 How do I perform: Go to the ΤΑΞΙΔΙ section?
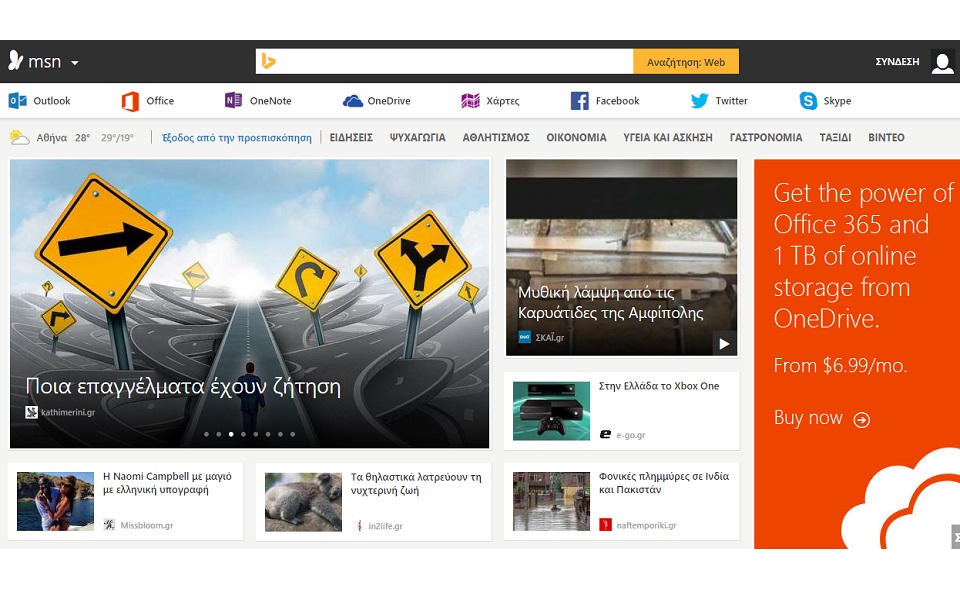(x=835, y=138)
